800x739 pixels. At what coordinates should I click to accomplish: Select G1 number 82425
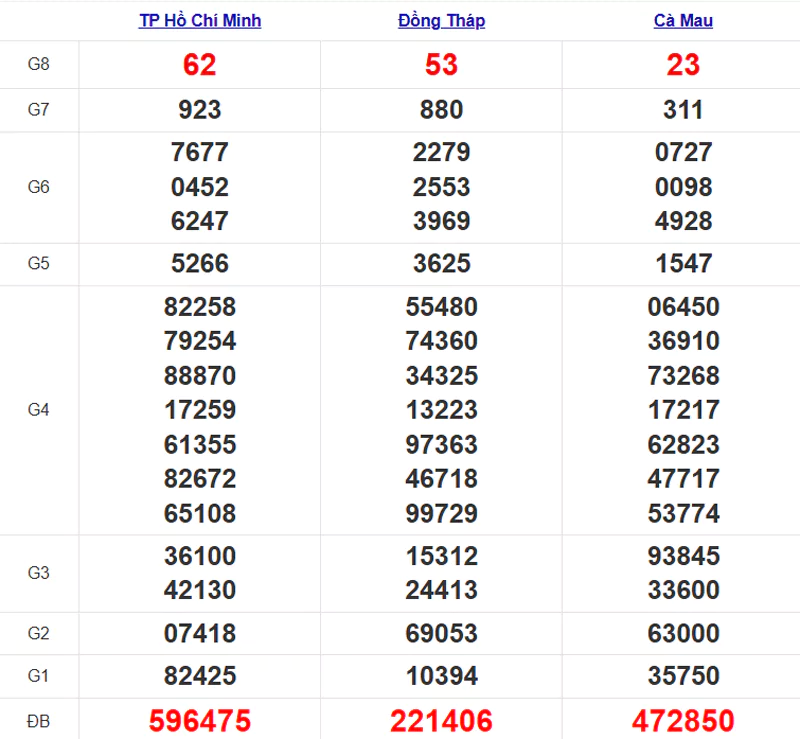coord(199,676)
